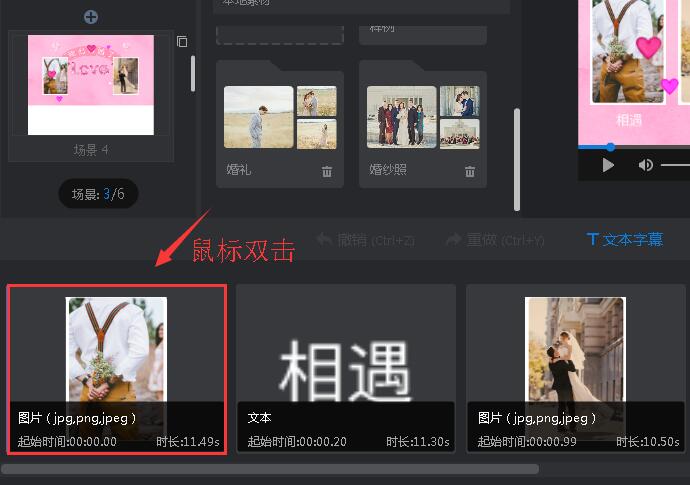The height and width of the screenshot is (485, 690).
Task: Click 撤销 (Ctrl+Z) undo button
Action: [x=366, y=240]
